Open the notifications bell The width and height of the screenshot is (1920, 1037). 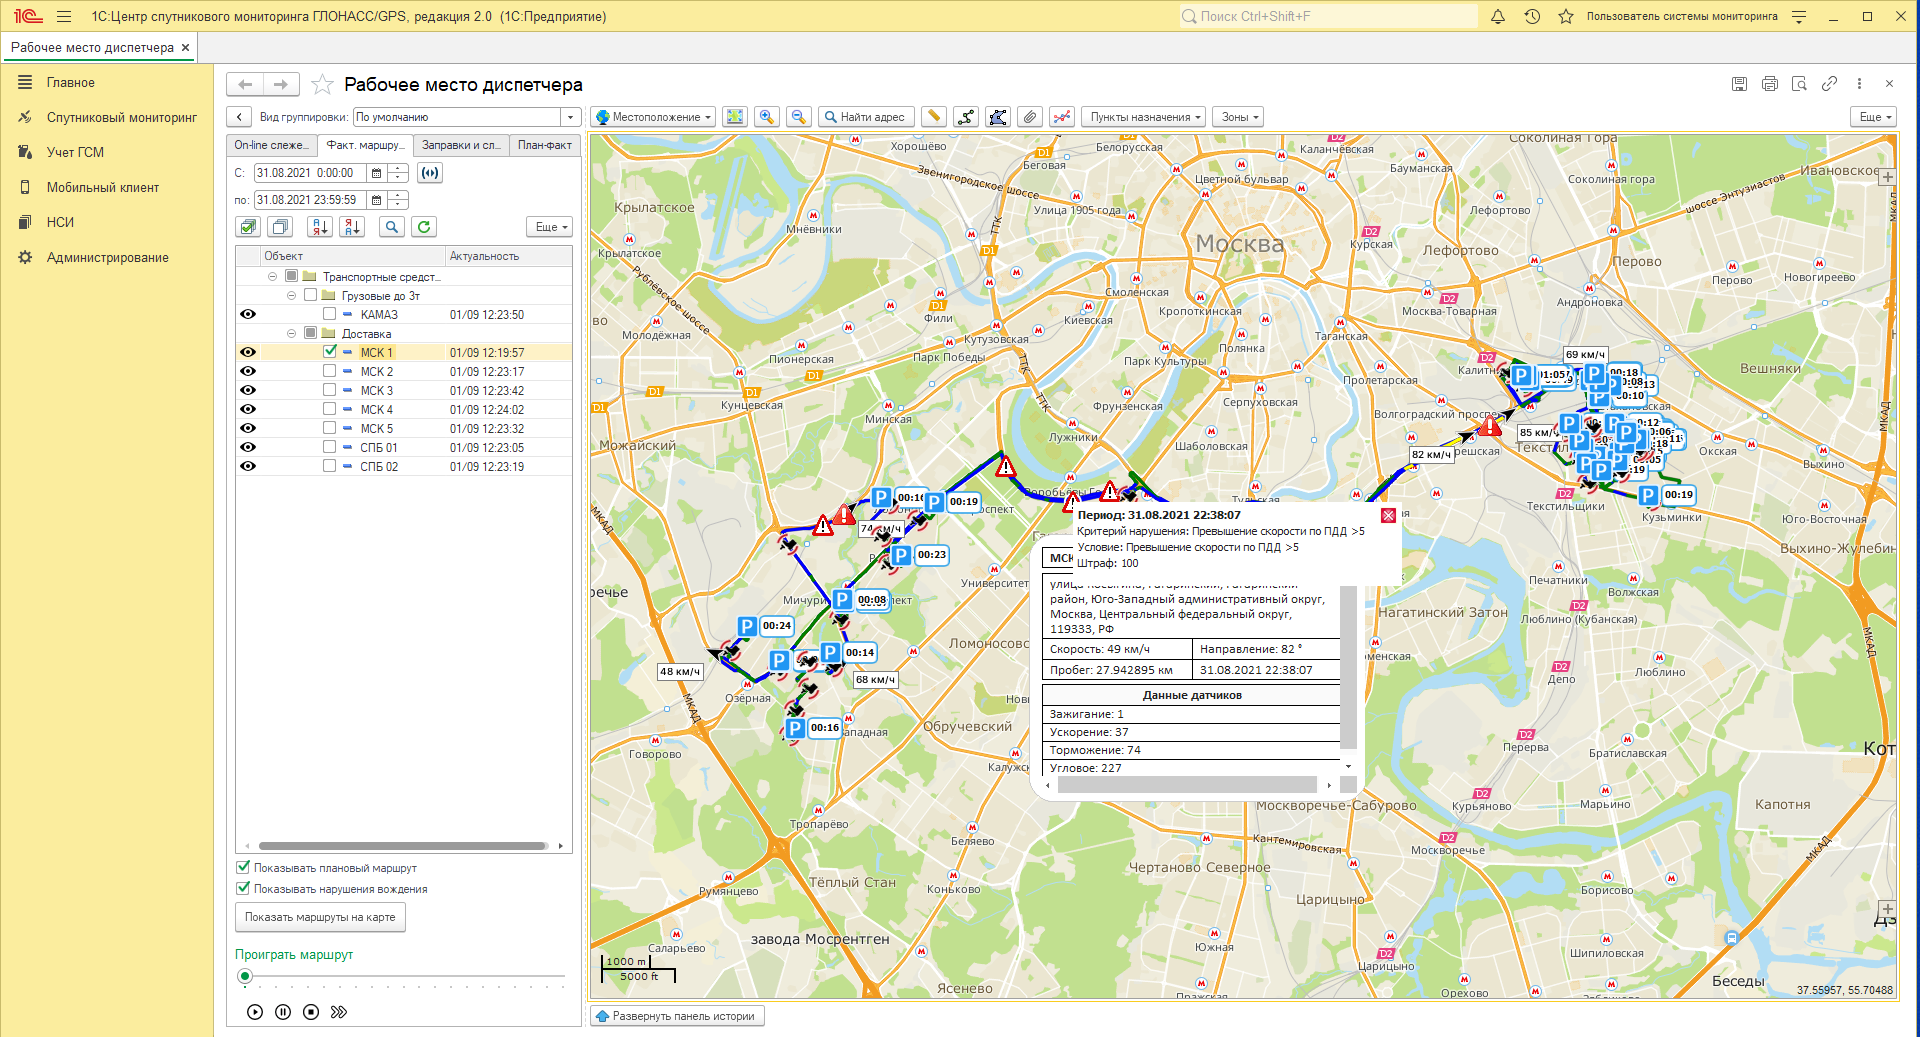tap(1498, 16)
